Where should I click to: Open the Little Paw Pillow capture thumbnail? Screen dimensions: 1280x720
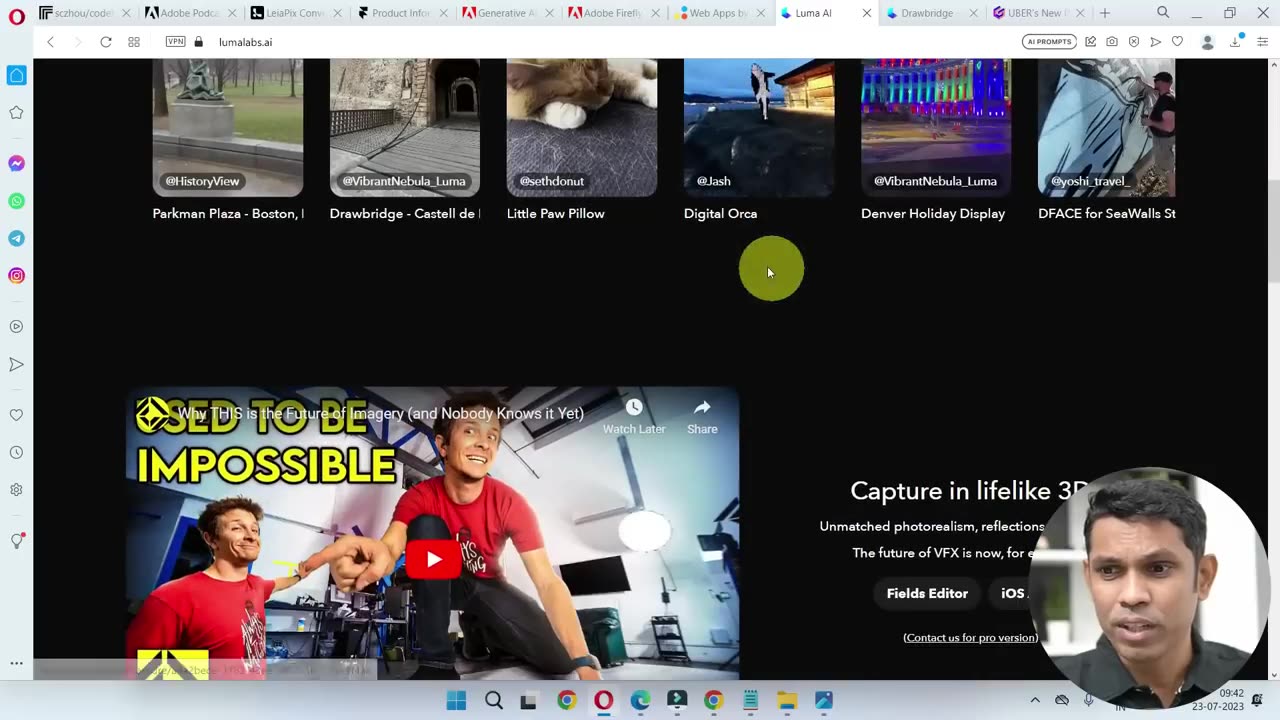pyautogui.click(x=582, y=127)
